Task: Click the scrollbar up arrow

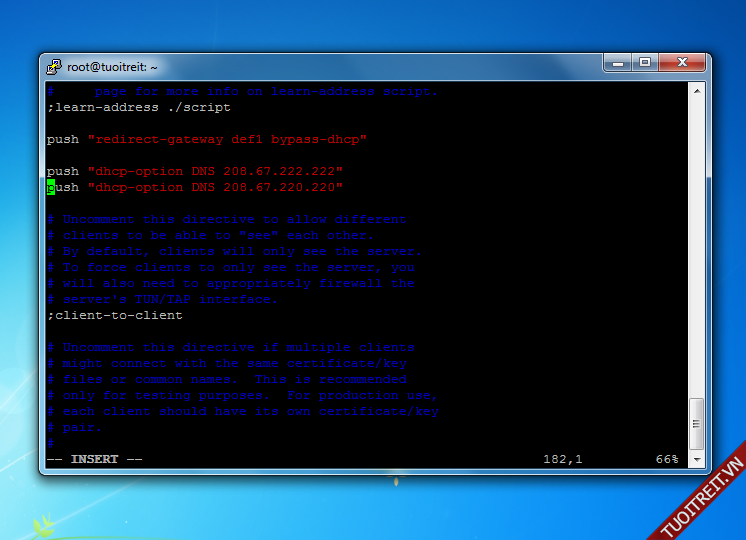Action: coord(697,91)
